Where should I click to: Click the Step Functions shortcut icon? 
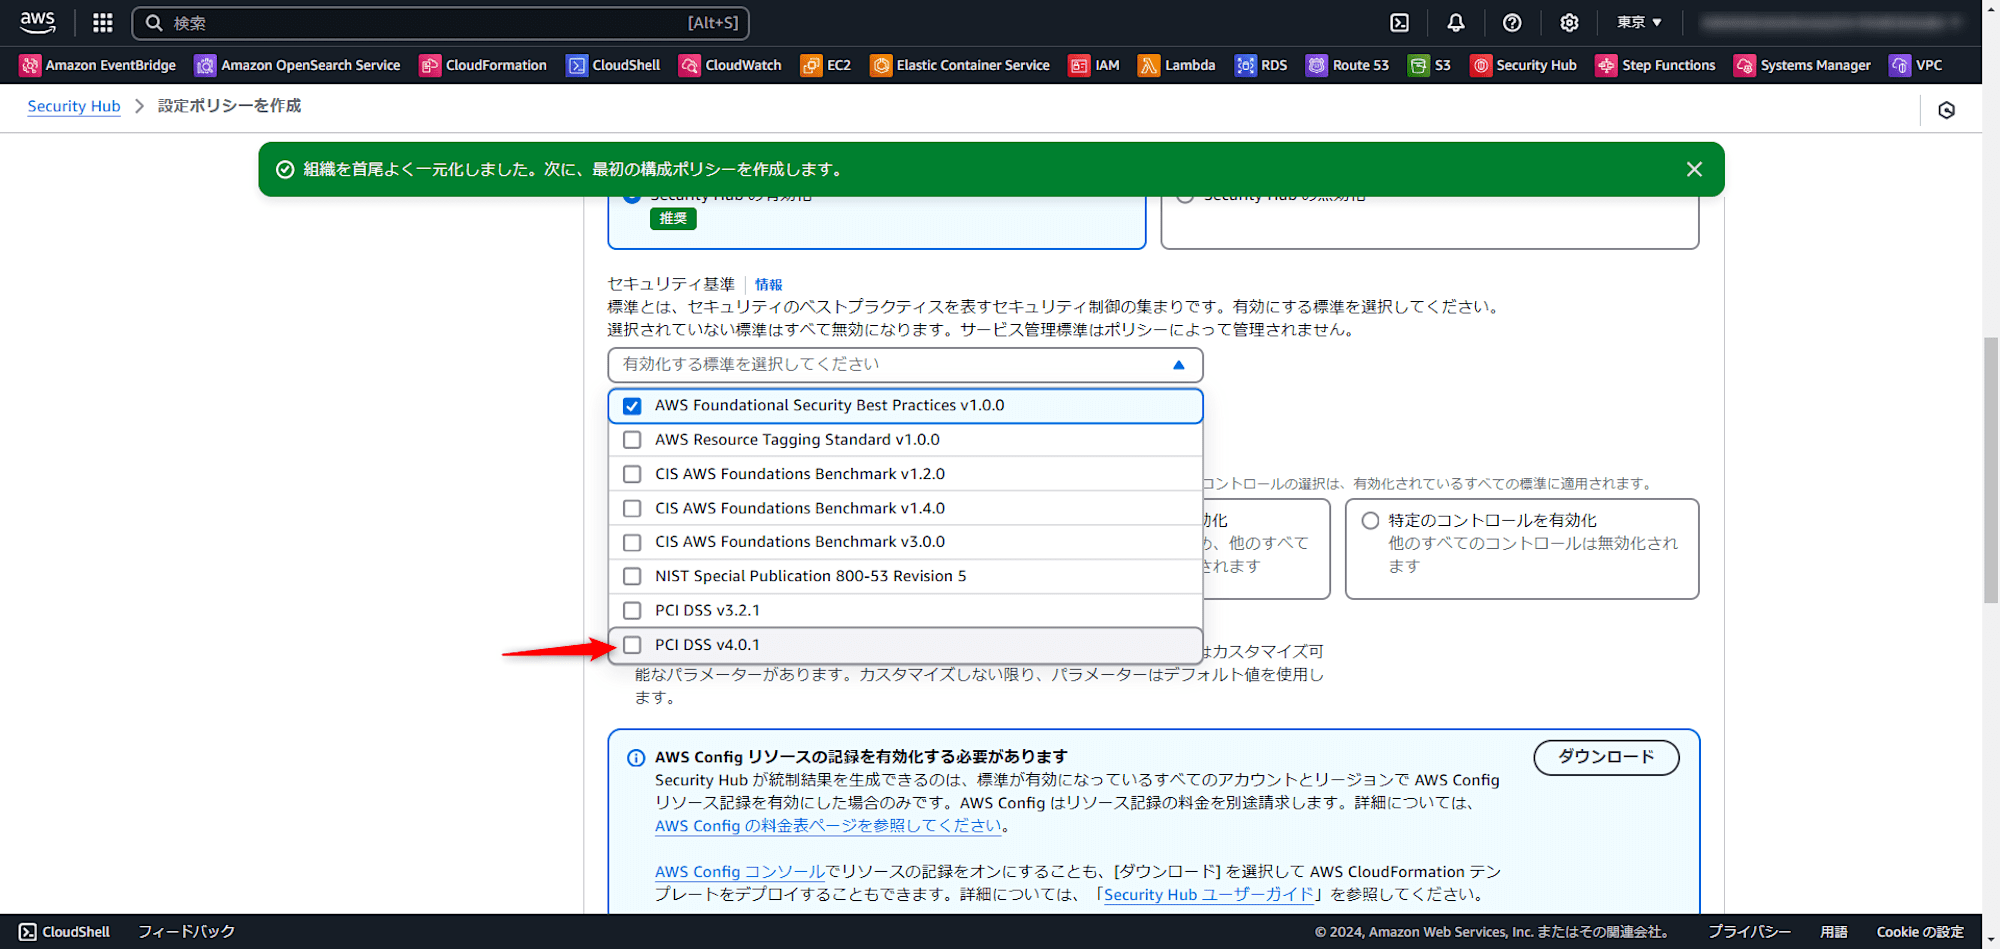pyautogui.click(x=1606, y=65)
